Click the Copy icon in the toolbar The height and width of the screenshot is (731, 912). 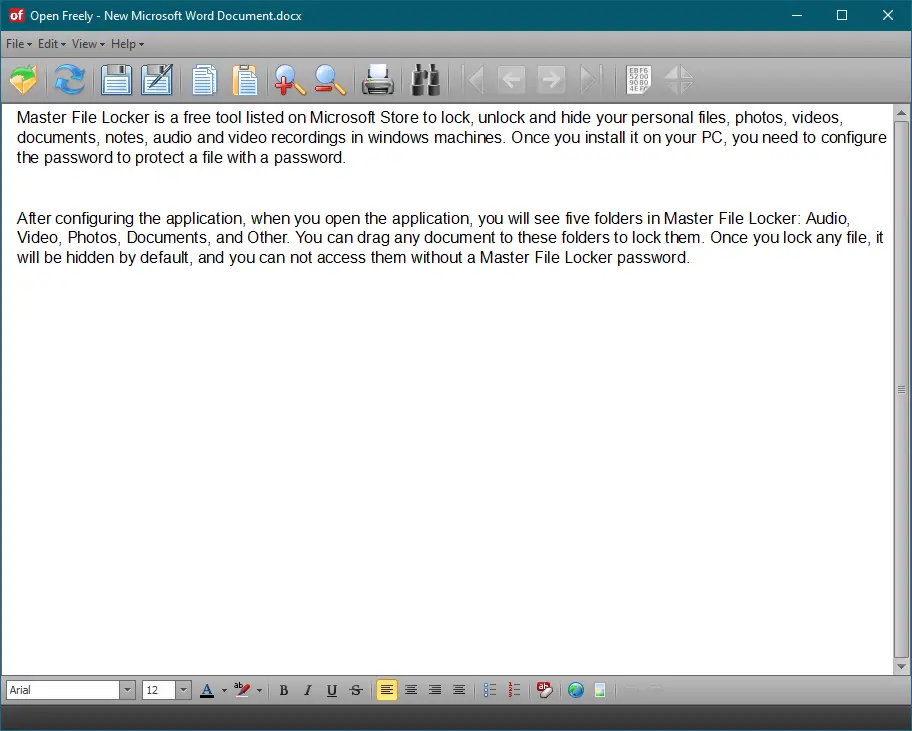[x=204, y=80]
